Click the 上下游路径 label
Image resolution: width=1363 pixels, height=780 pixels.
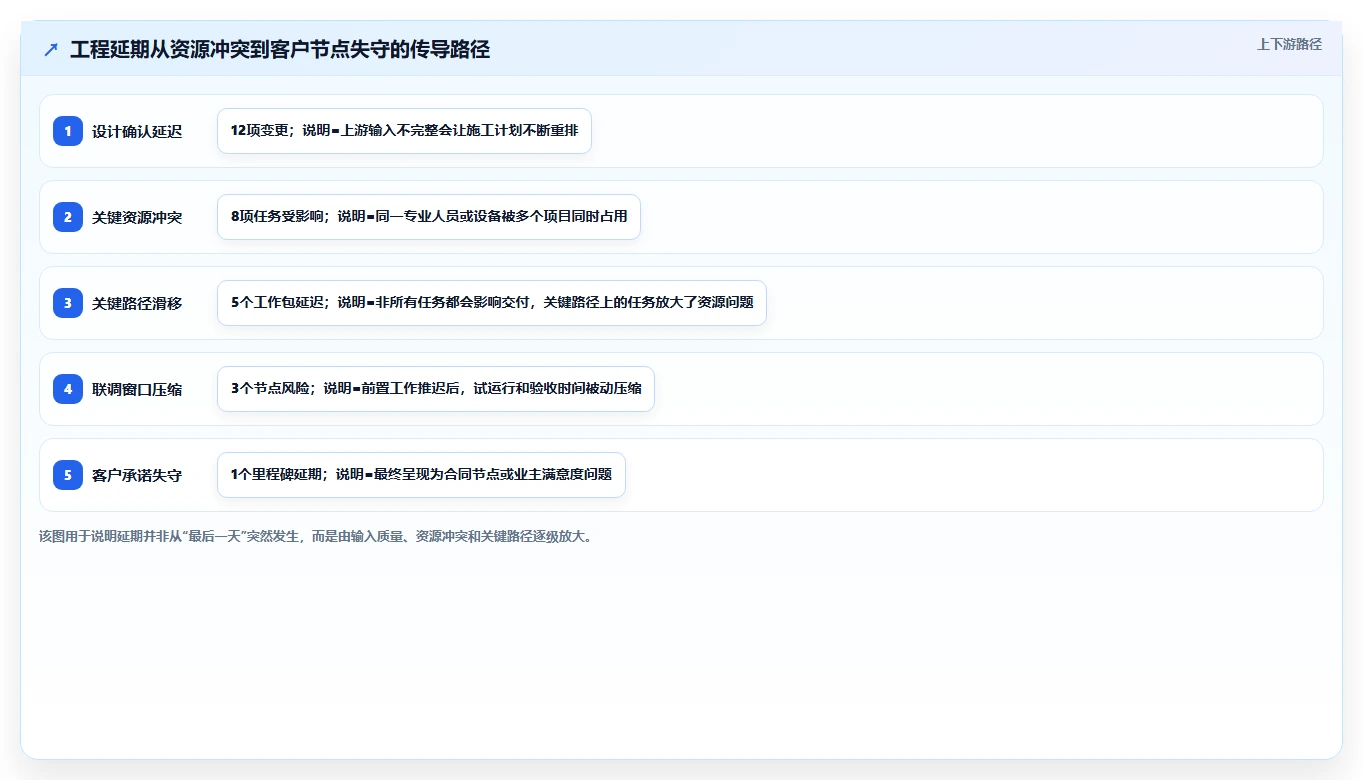point(1289,44)
